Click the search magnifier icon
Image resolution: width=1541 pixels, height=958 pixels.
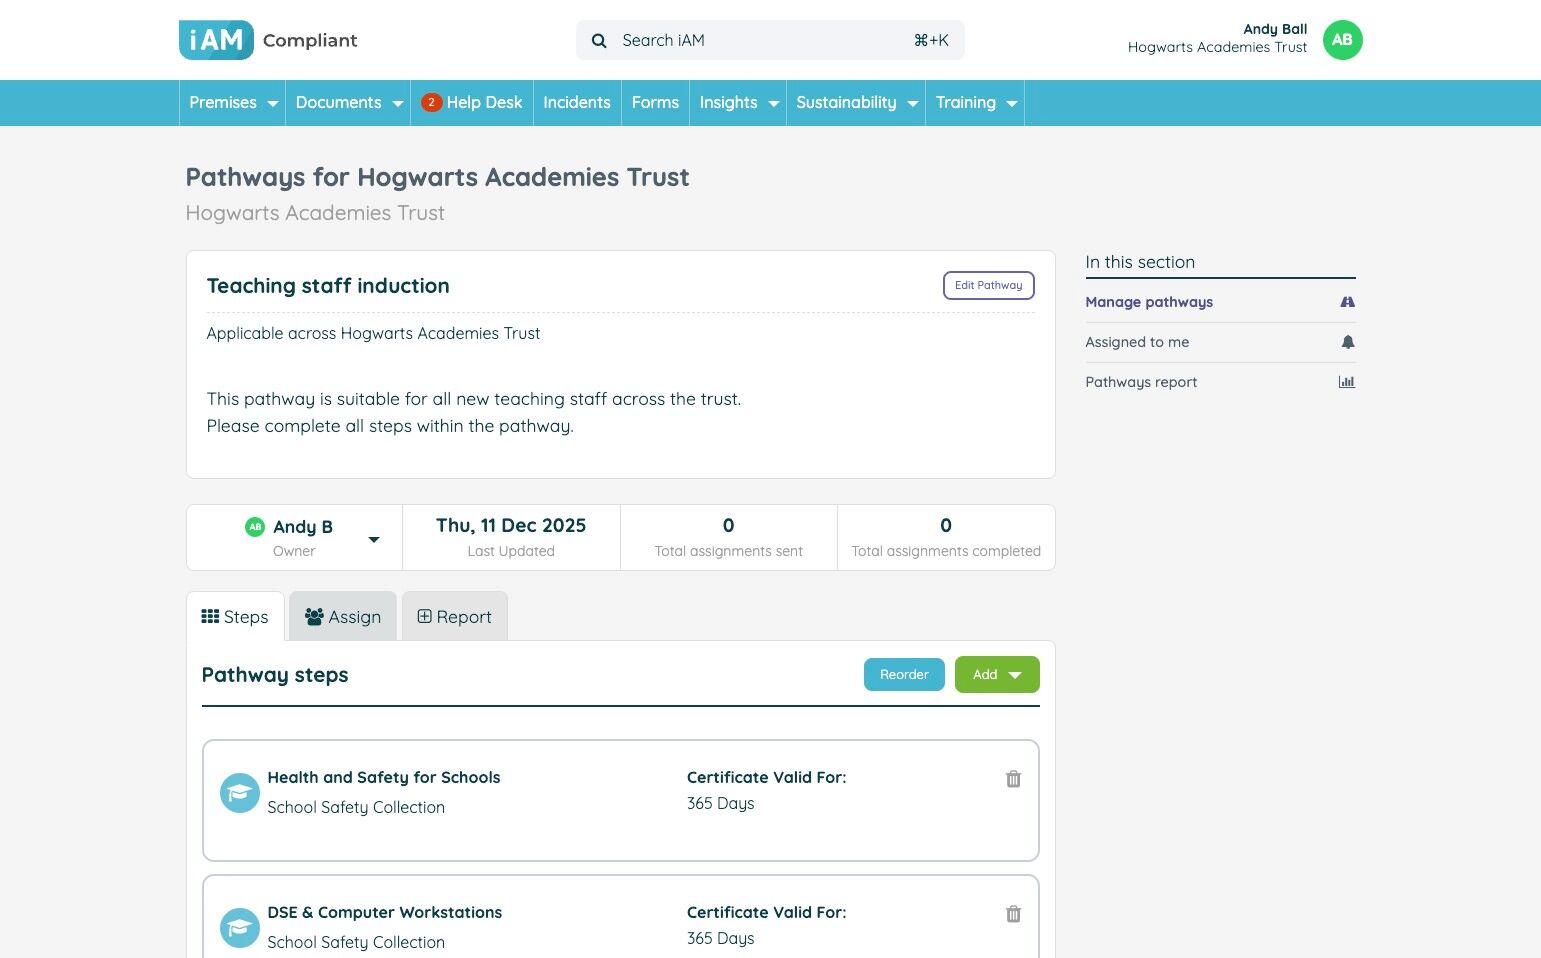click(x=599, y=41)
